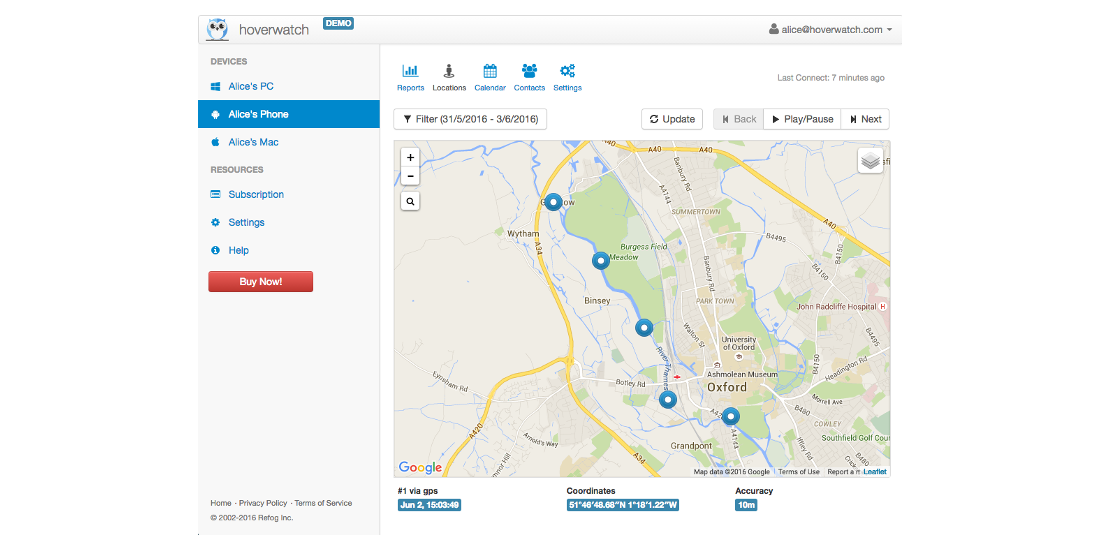Open the Privacy Policy footer link
The width and height of the screenshot is (1100, 550).
[x=263, y=503]
